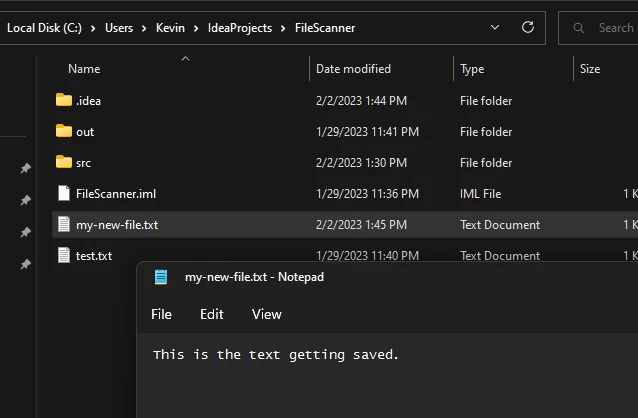Screen dimensions: 638x418
Task: Expand the chevron after IdeaProjects breadcrumb
Action: pos(283,28)
